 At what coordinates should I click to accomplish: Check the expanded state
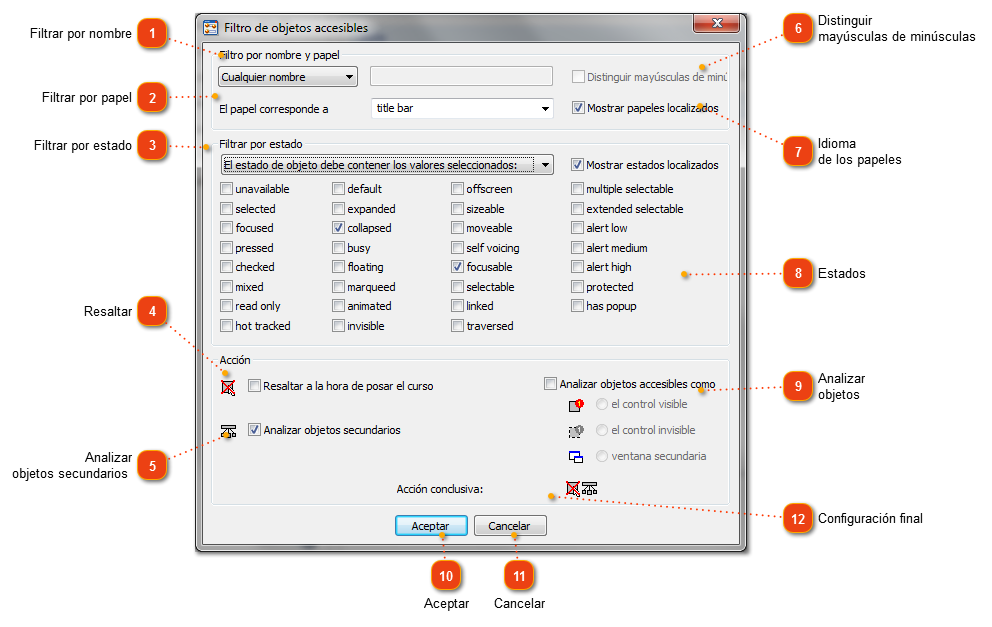pyautogui.click(x=338, y=208)
